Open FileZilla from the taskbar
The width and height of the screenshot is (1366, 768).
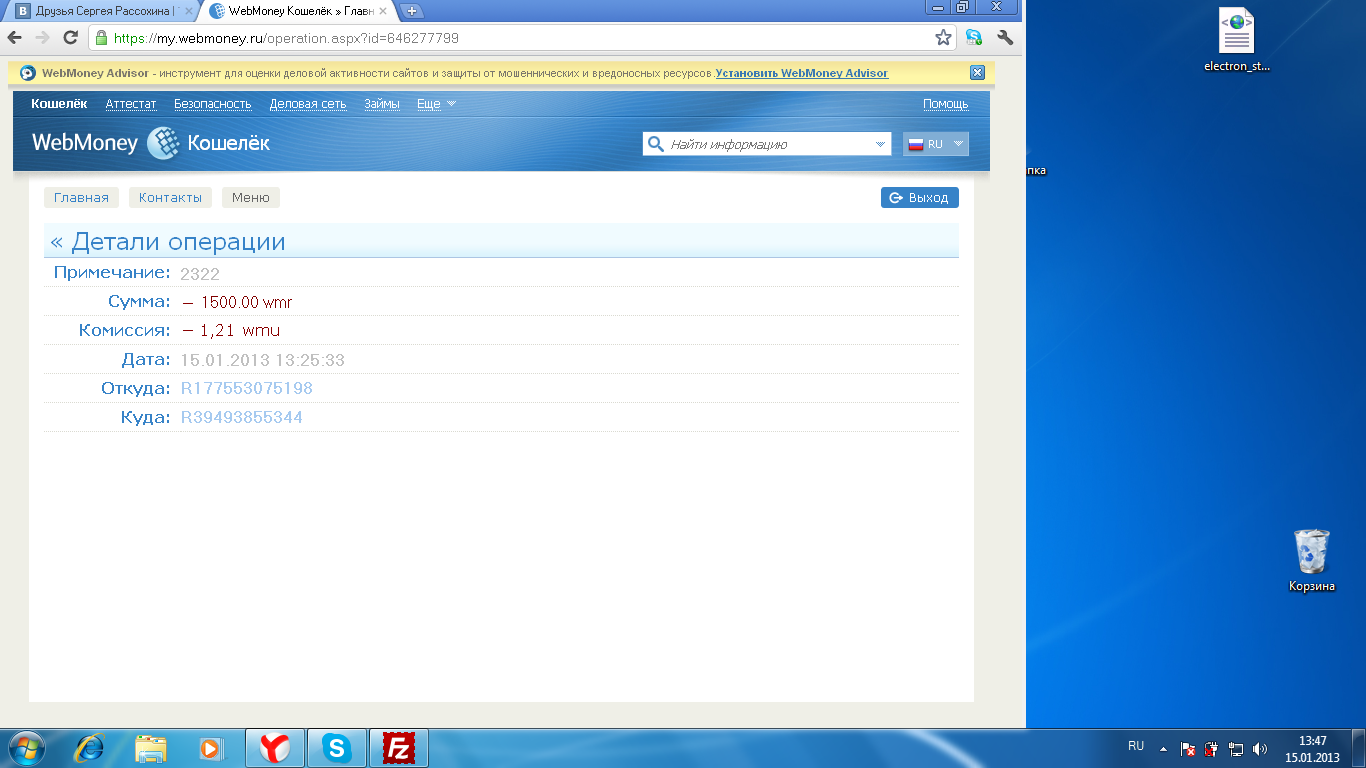(x=399, y=748)
